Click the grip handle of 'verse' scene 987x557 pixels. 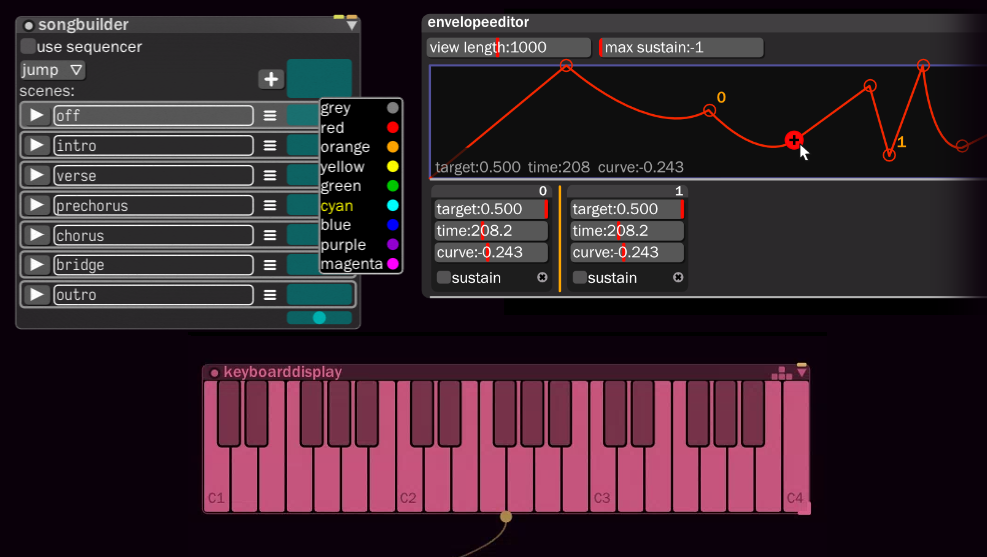(270, 176)
